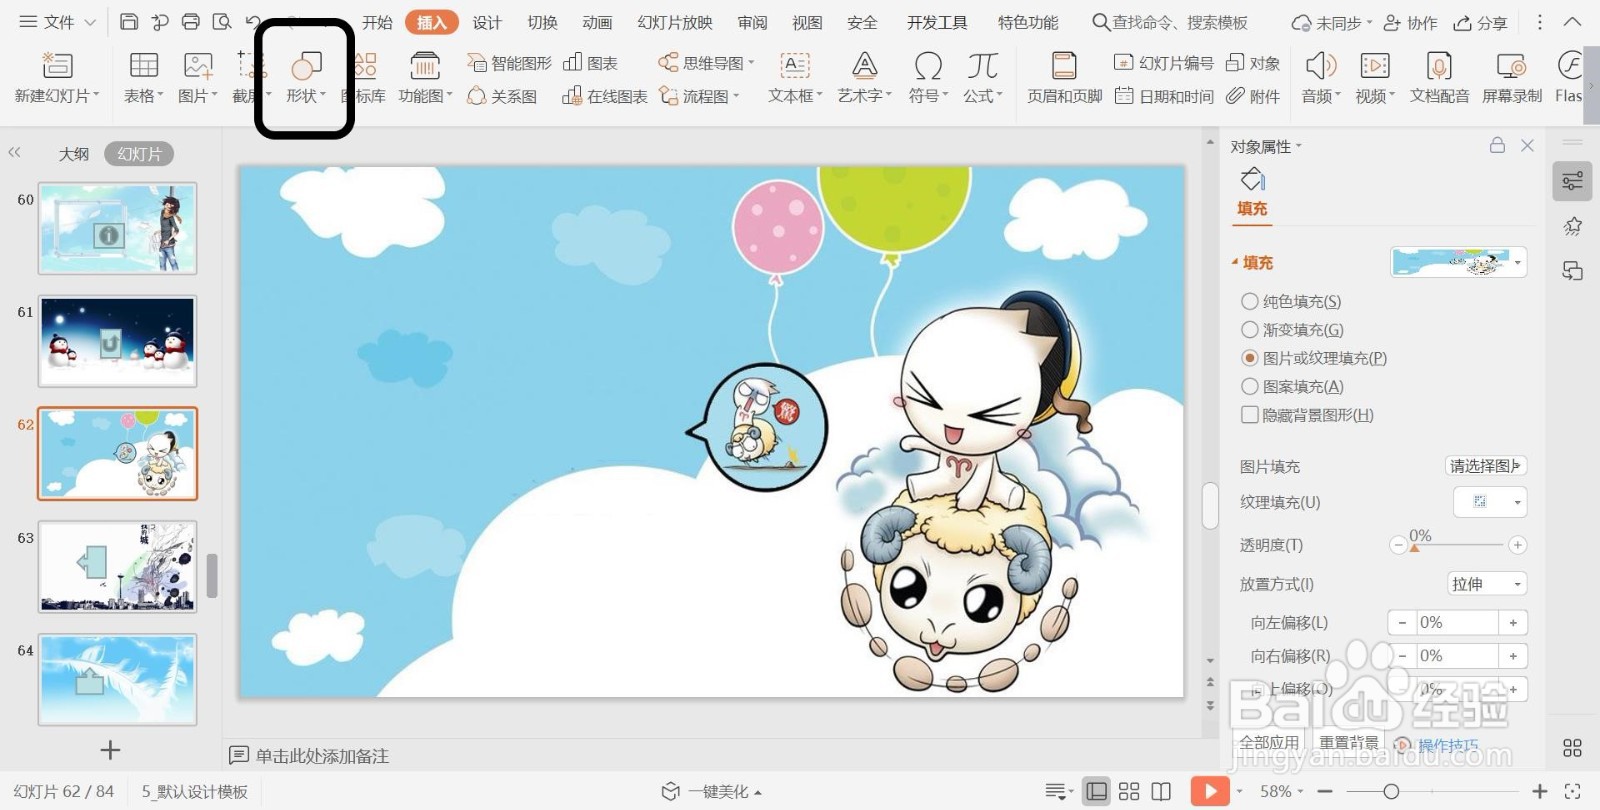Click the Print icon in quick access bar
Viewport: 1600px width, 810px height.
pos(191,22)
